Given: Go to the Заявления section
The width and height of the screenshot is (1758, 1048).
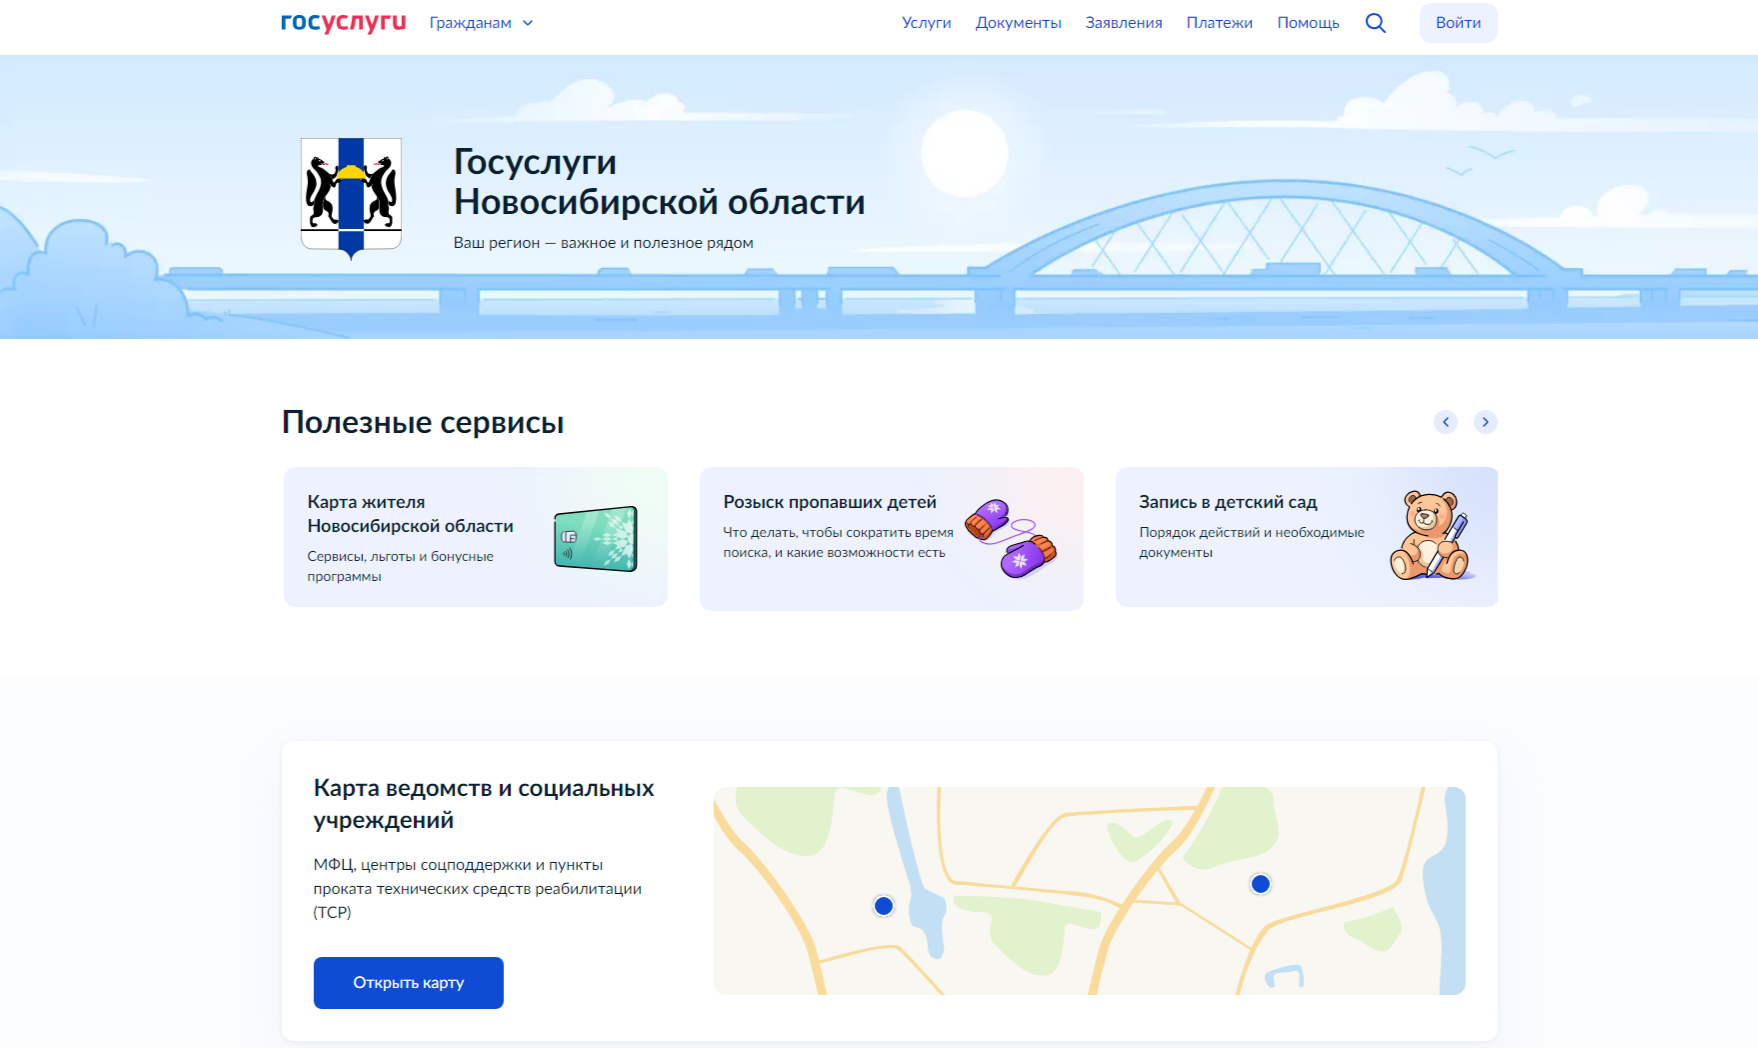Looking at the screenshot, I should pos(1123,23).
